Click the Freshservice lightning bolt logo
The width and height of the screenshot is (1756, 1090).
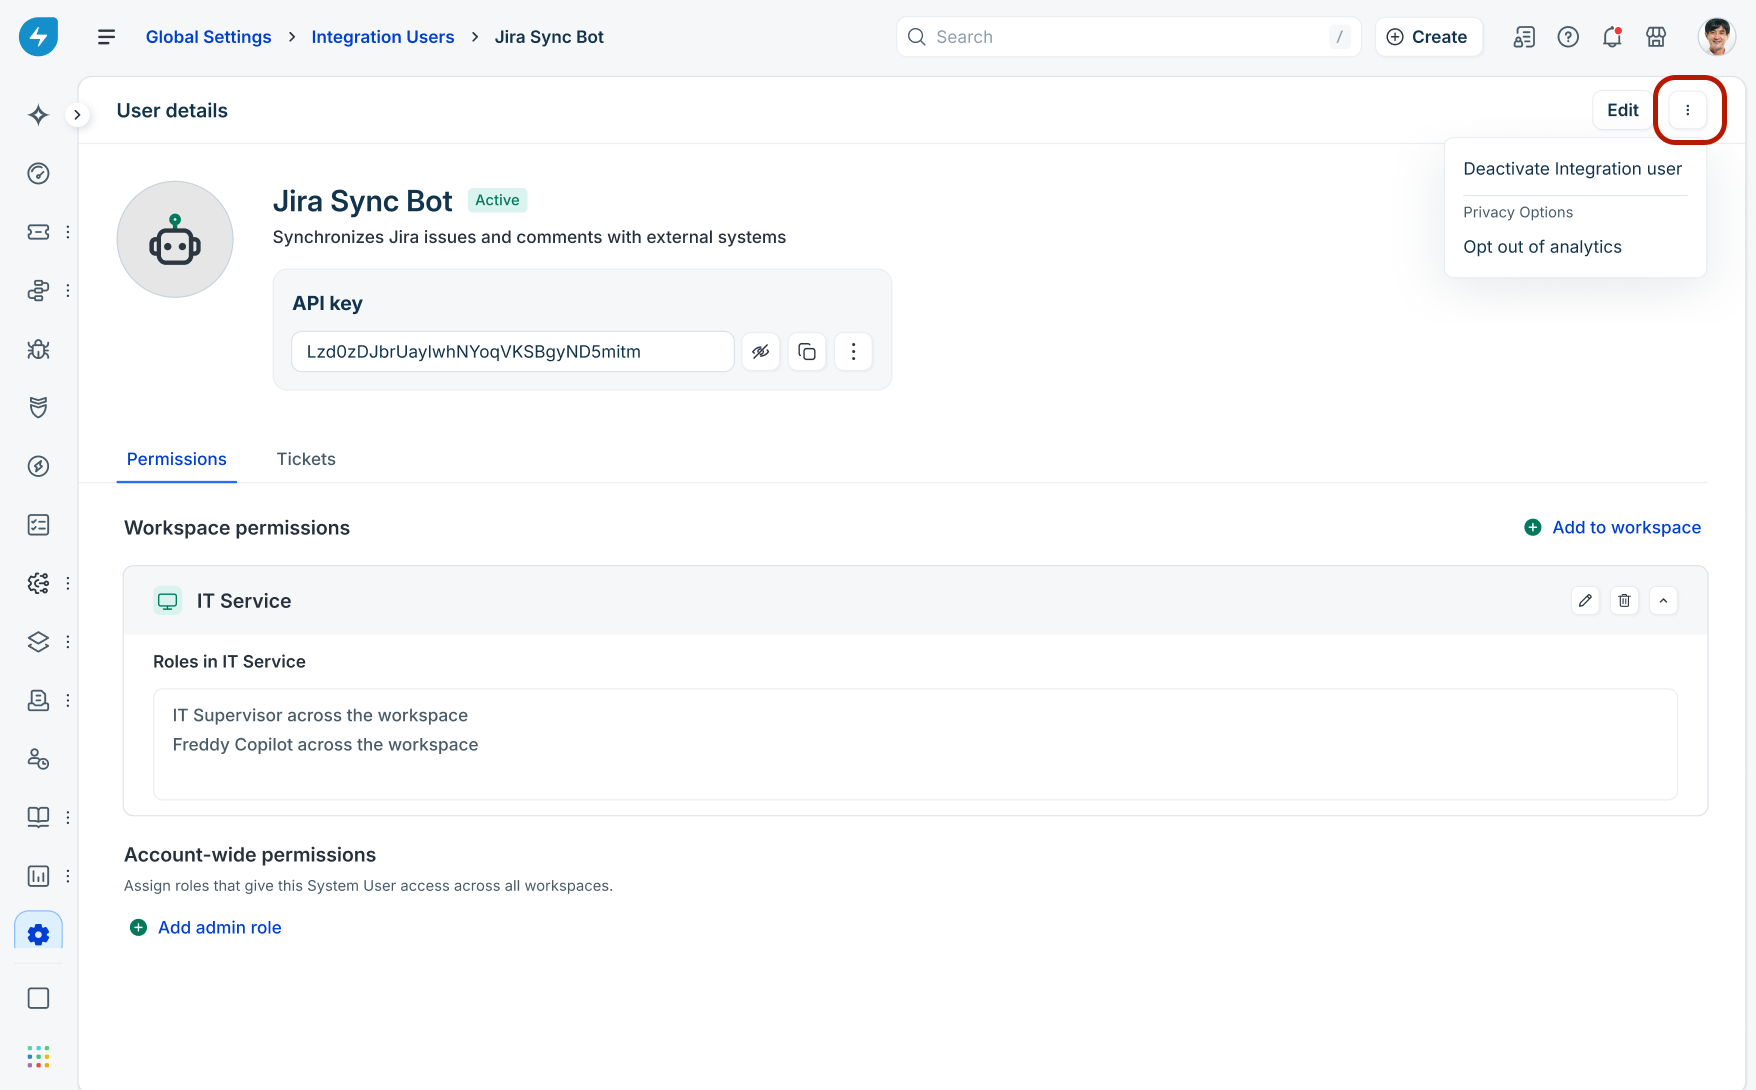38,37
